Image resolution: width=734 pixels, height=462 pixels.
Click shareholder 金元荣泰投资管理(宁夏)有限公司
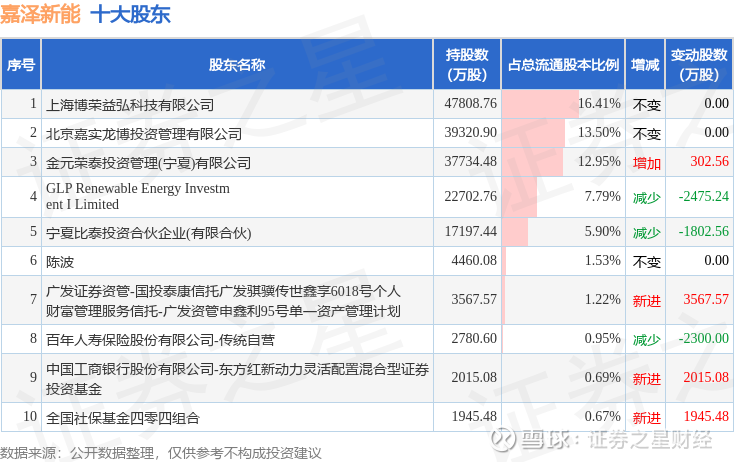(x=148, y=163)
